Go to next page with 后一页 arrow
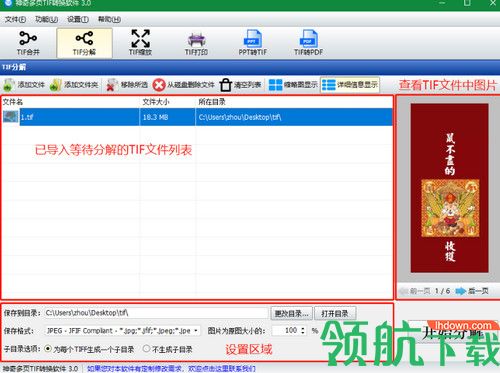500x373 pixels. pos(472,291)
